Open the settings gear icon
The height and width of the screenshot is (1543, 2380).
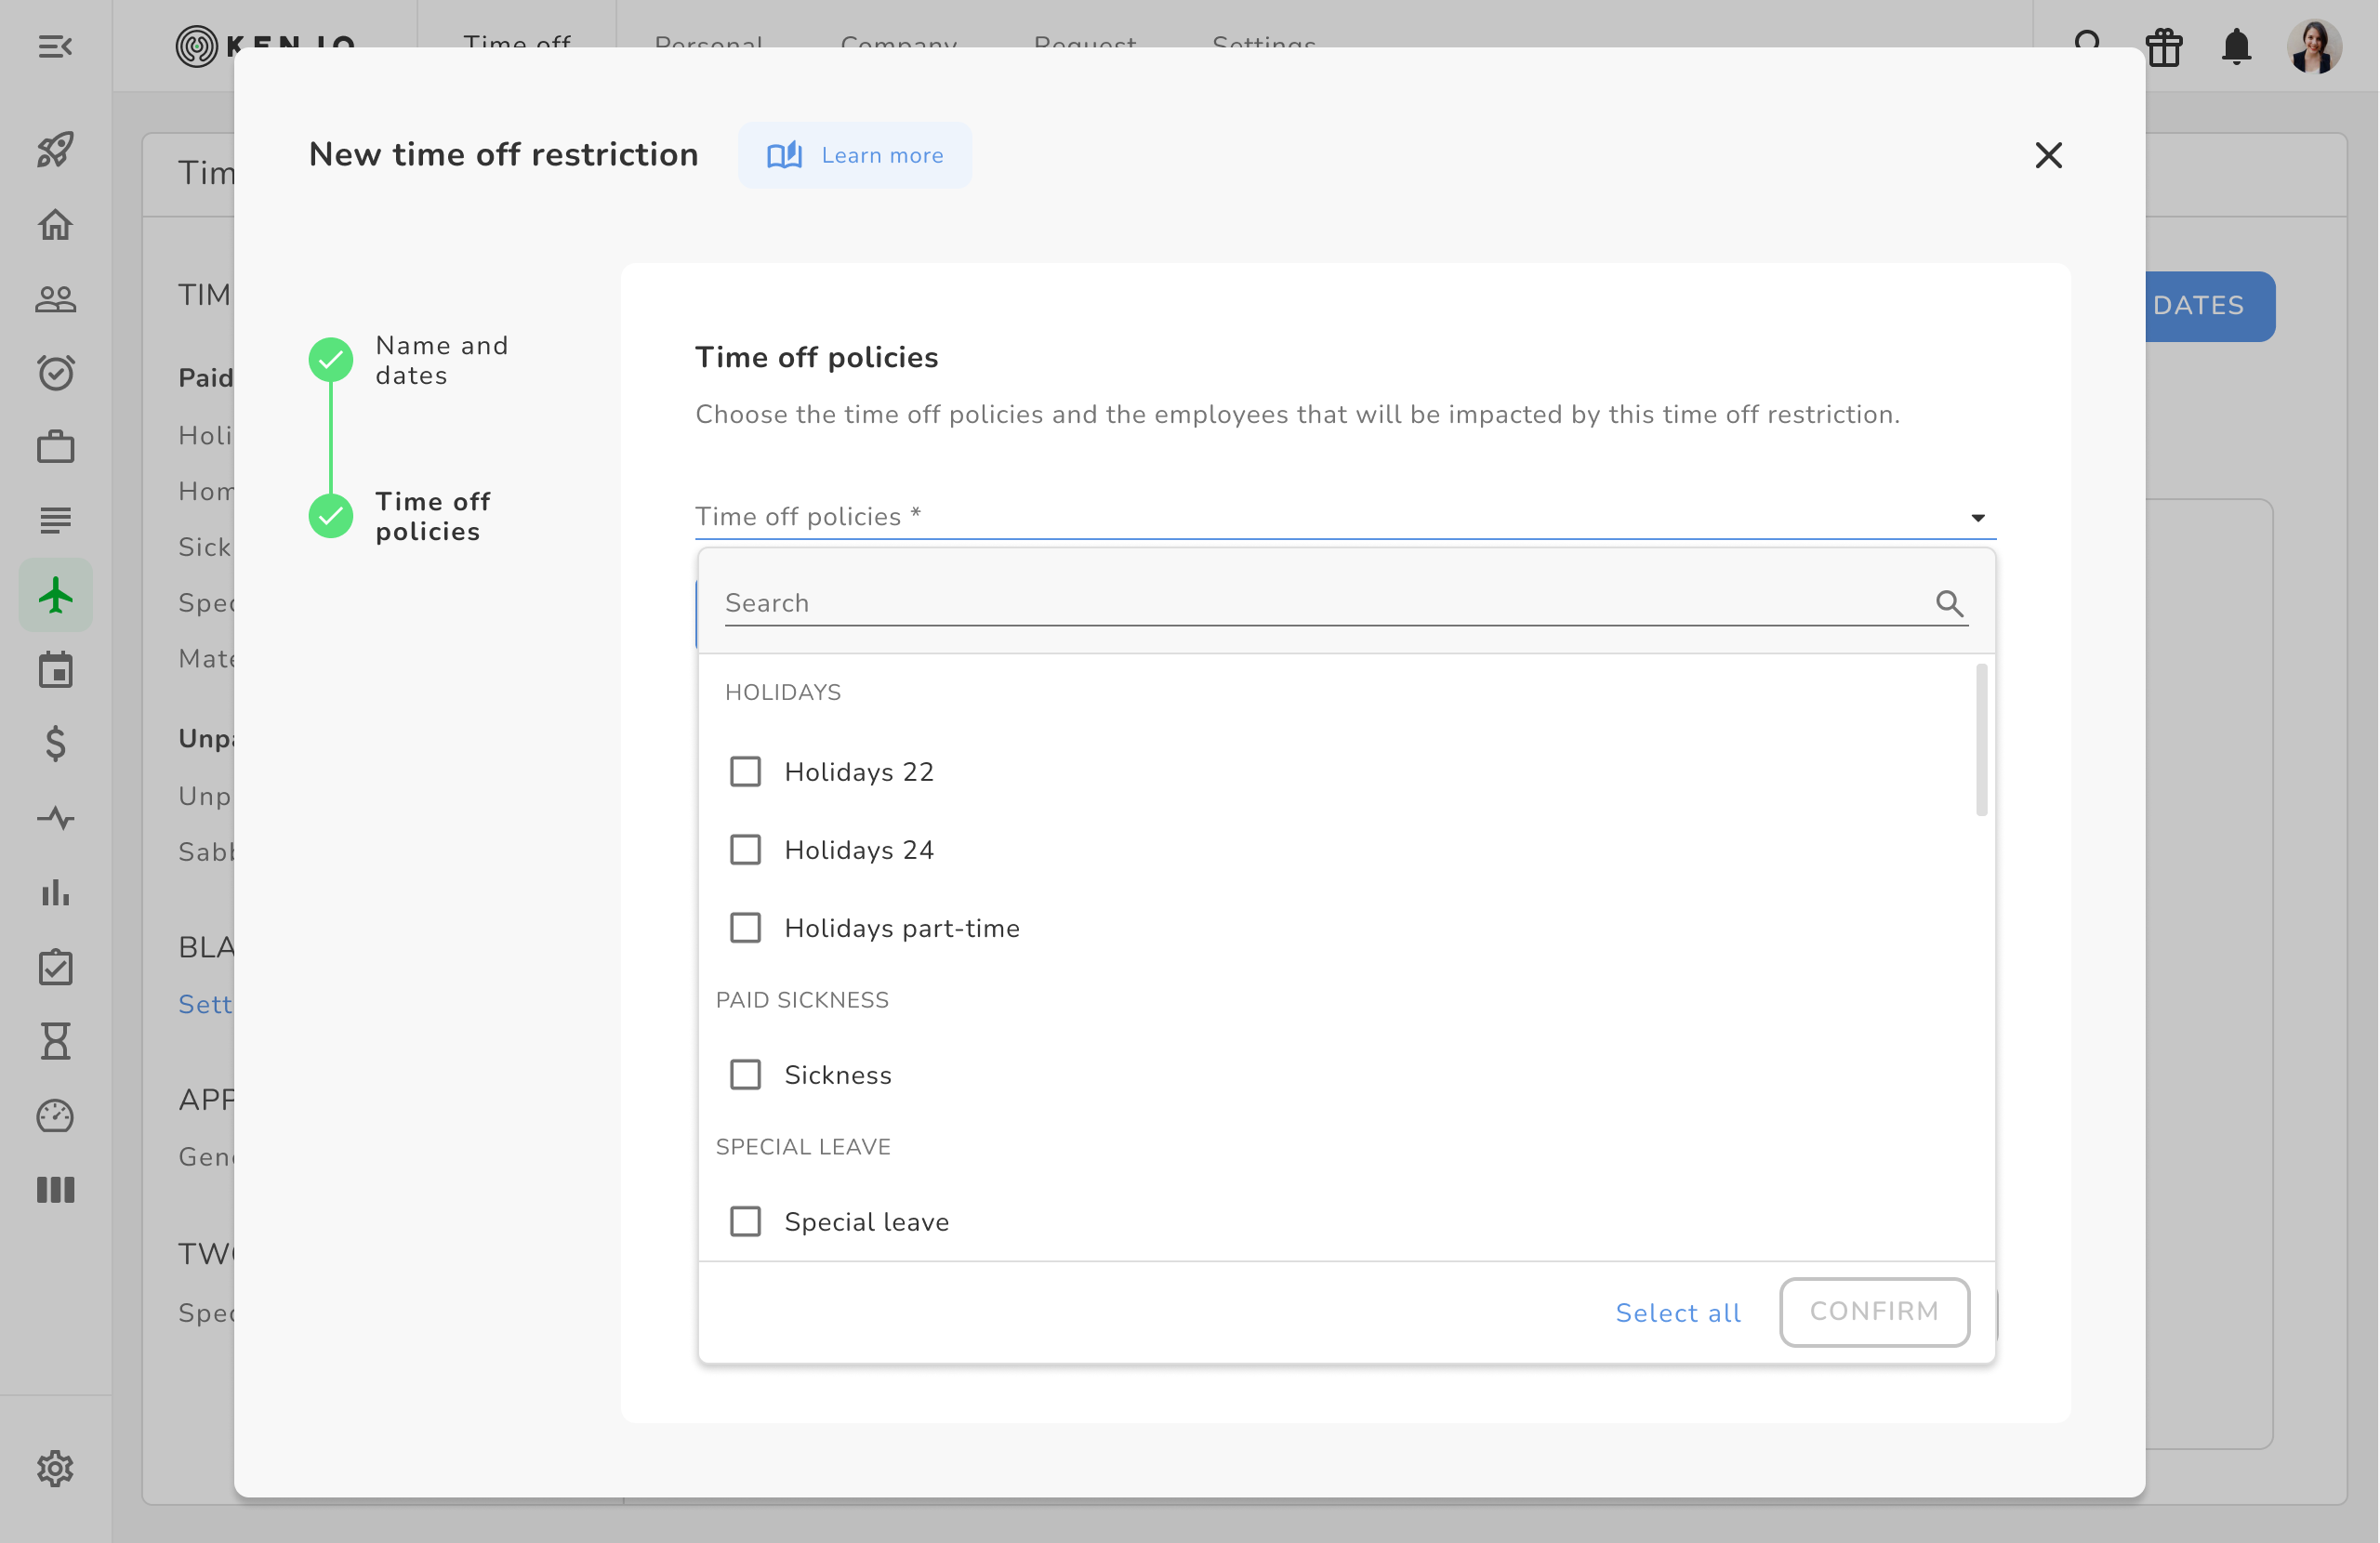(x=56, y=1468)
